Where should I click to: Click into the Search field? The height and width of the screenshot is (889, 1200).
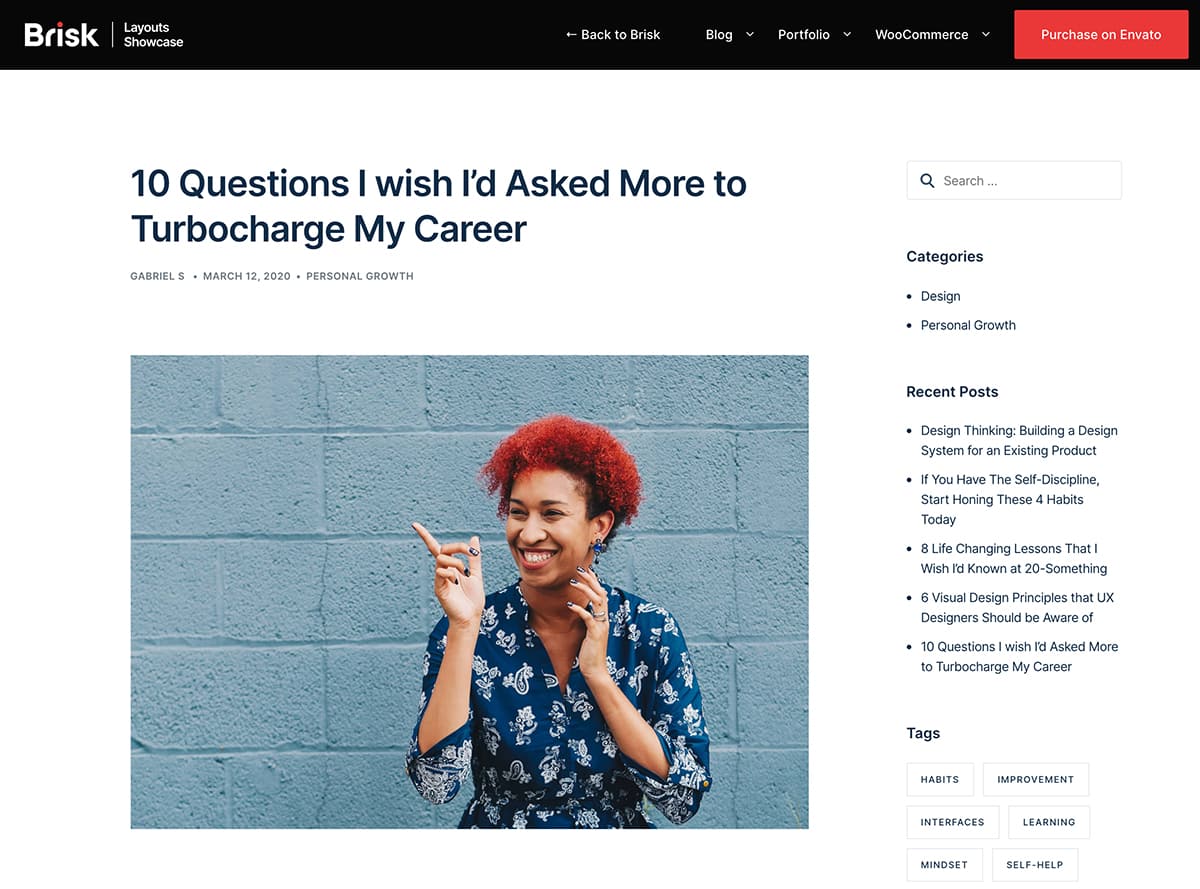pos(1014,181)
